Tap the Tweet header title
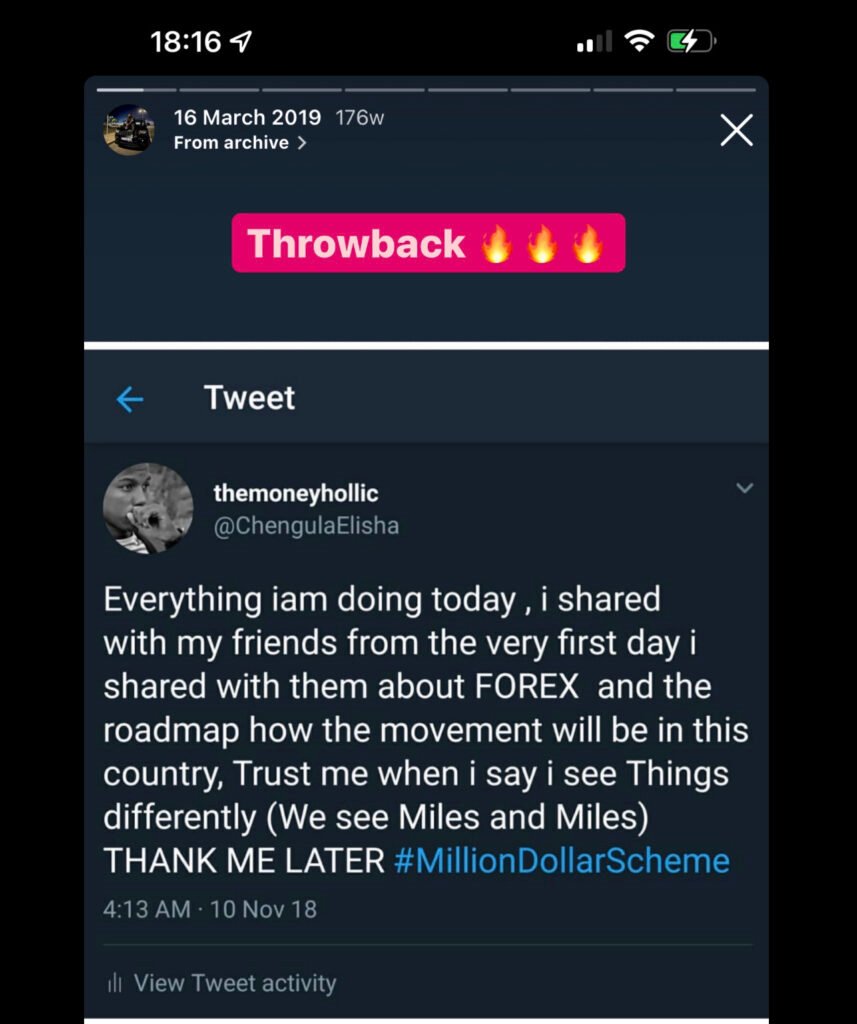The image size is (857, 1024). pyautogui.click(x=250, y=398)
